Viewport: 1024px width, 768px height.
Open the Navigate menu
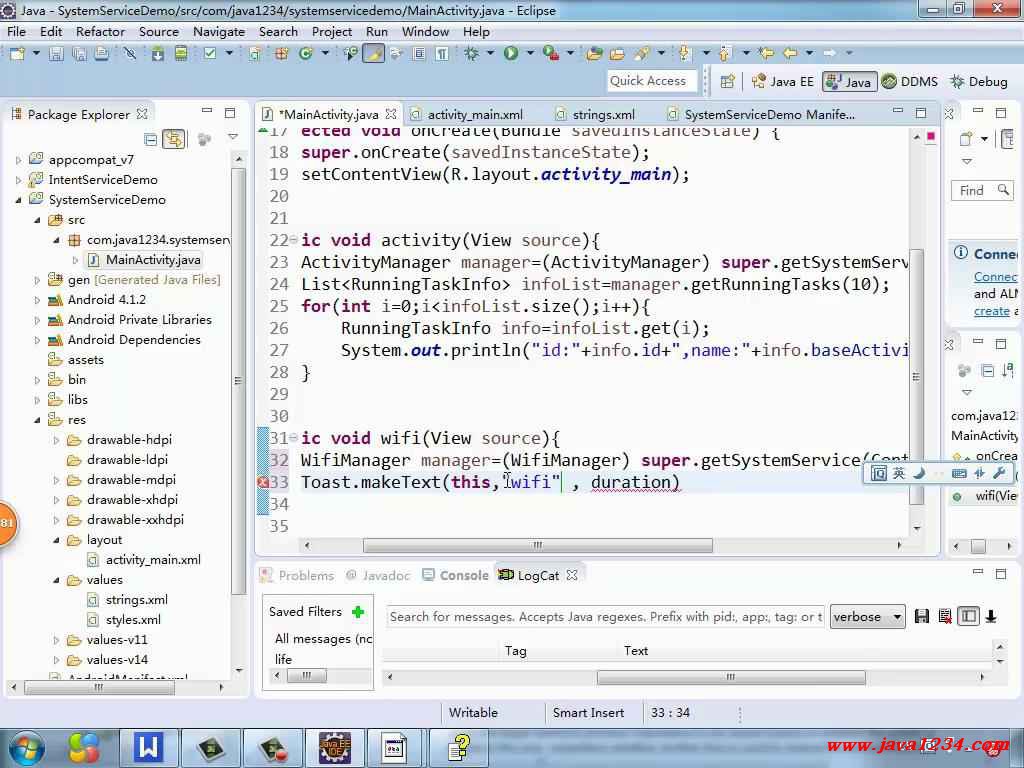pos(219,31)
